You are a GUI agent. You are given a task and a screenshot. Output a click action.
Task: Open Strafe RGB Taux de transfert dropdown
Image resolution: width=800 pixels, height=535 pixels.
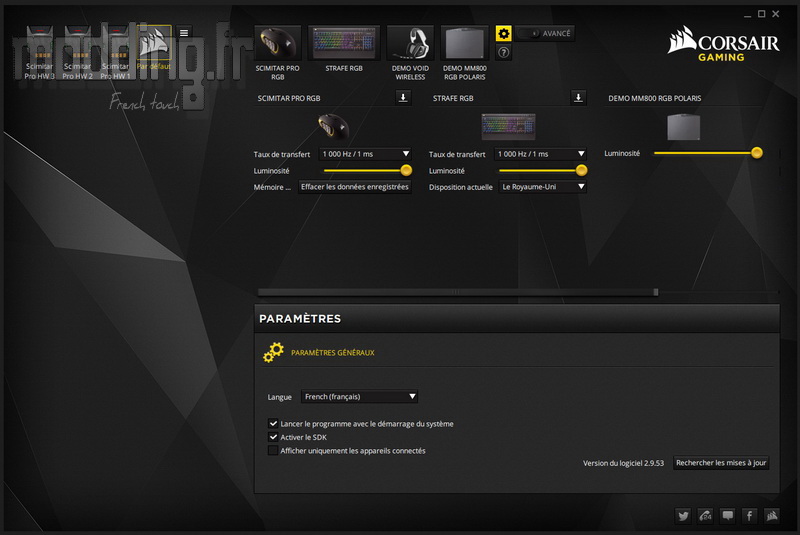click(540, 154)
